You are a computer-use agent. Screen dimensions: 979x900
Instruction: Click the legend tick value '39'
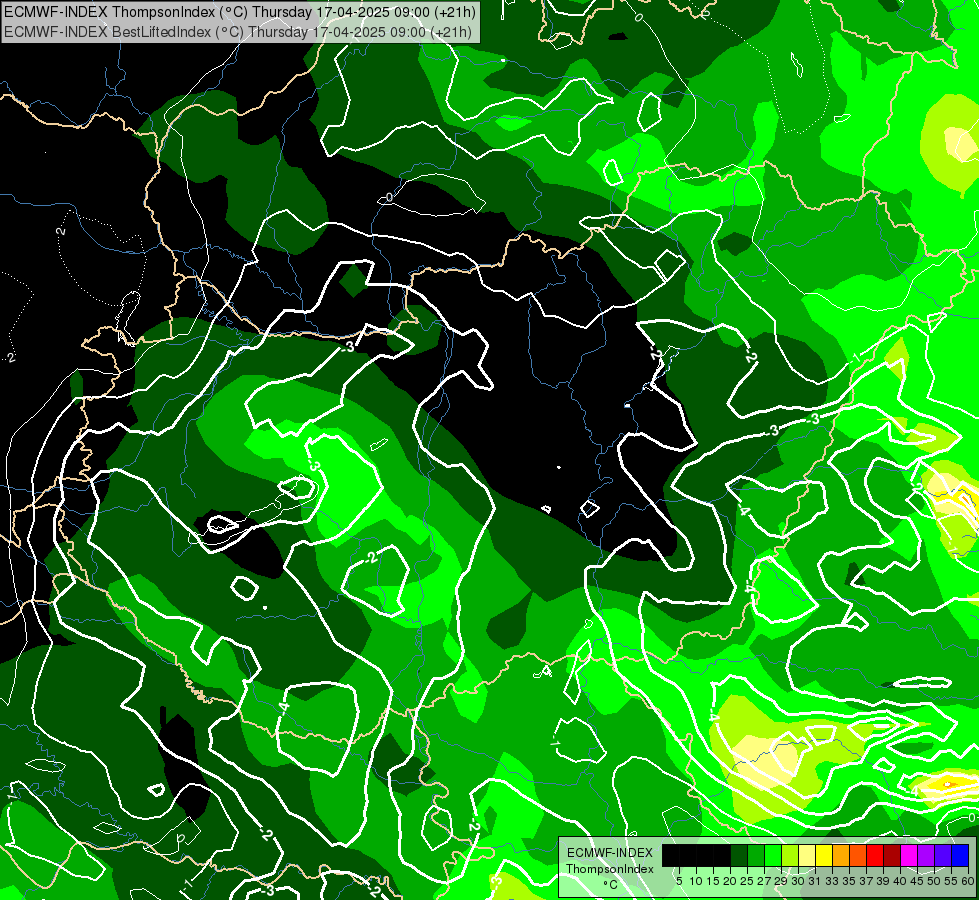(883, 881)
